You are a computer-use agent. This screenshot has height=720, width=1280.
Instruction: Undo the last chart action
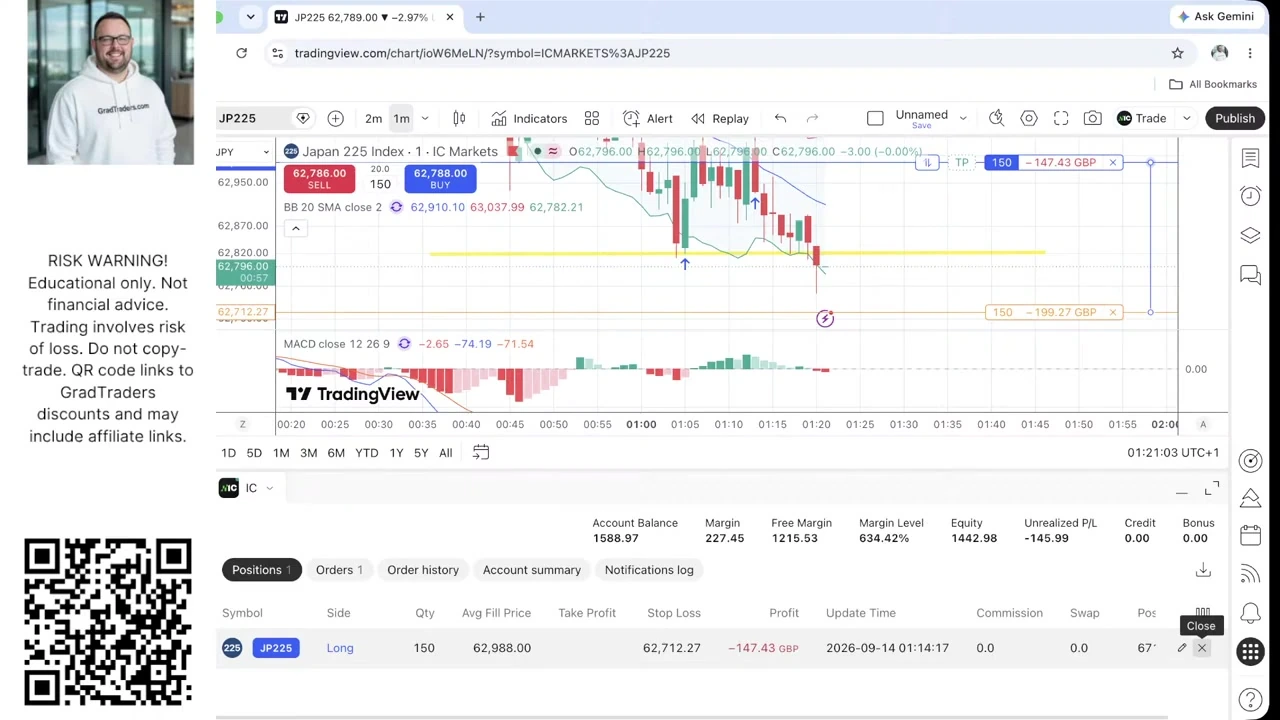click(x=780, y=119)
